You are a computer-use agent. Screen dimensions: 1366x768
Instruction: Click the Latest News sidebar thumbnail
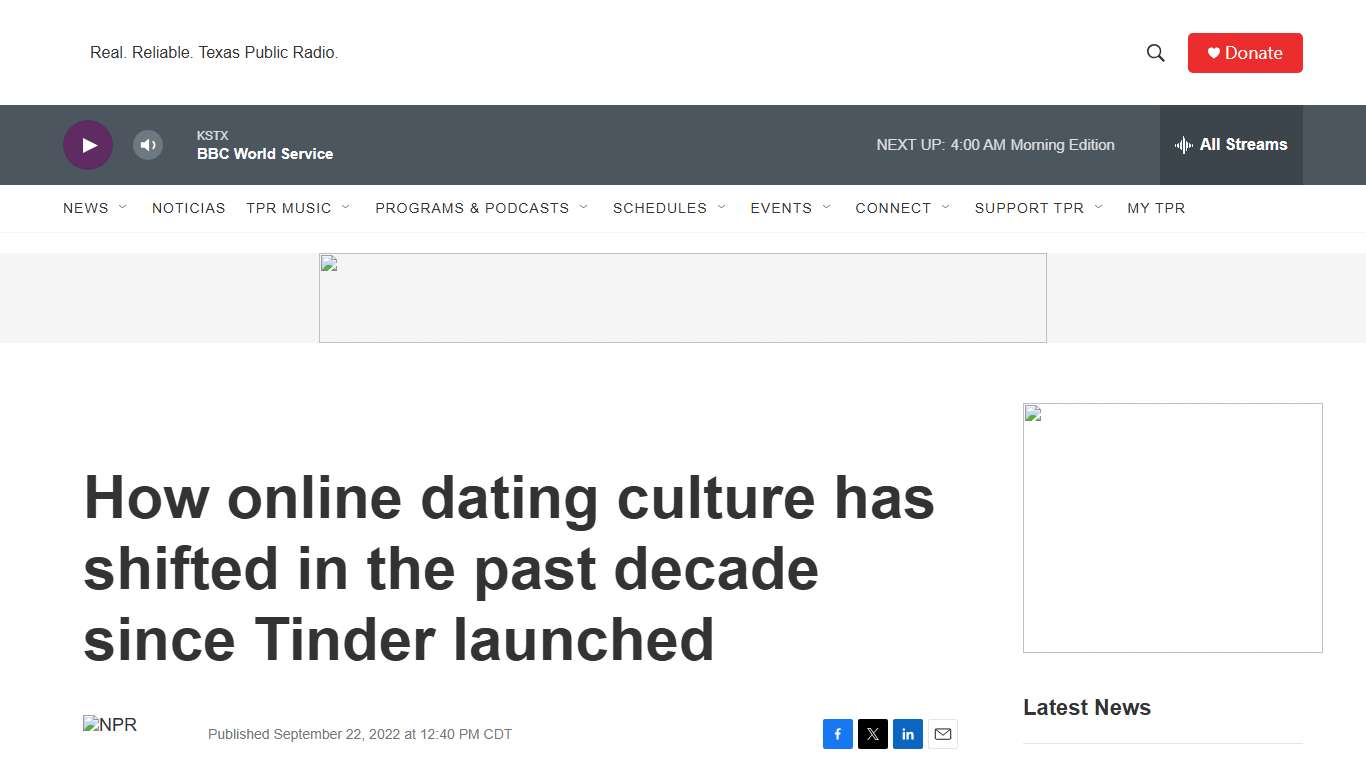click(1172, 527)
